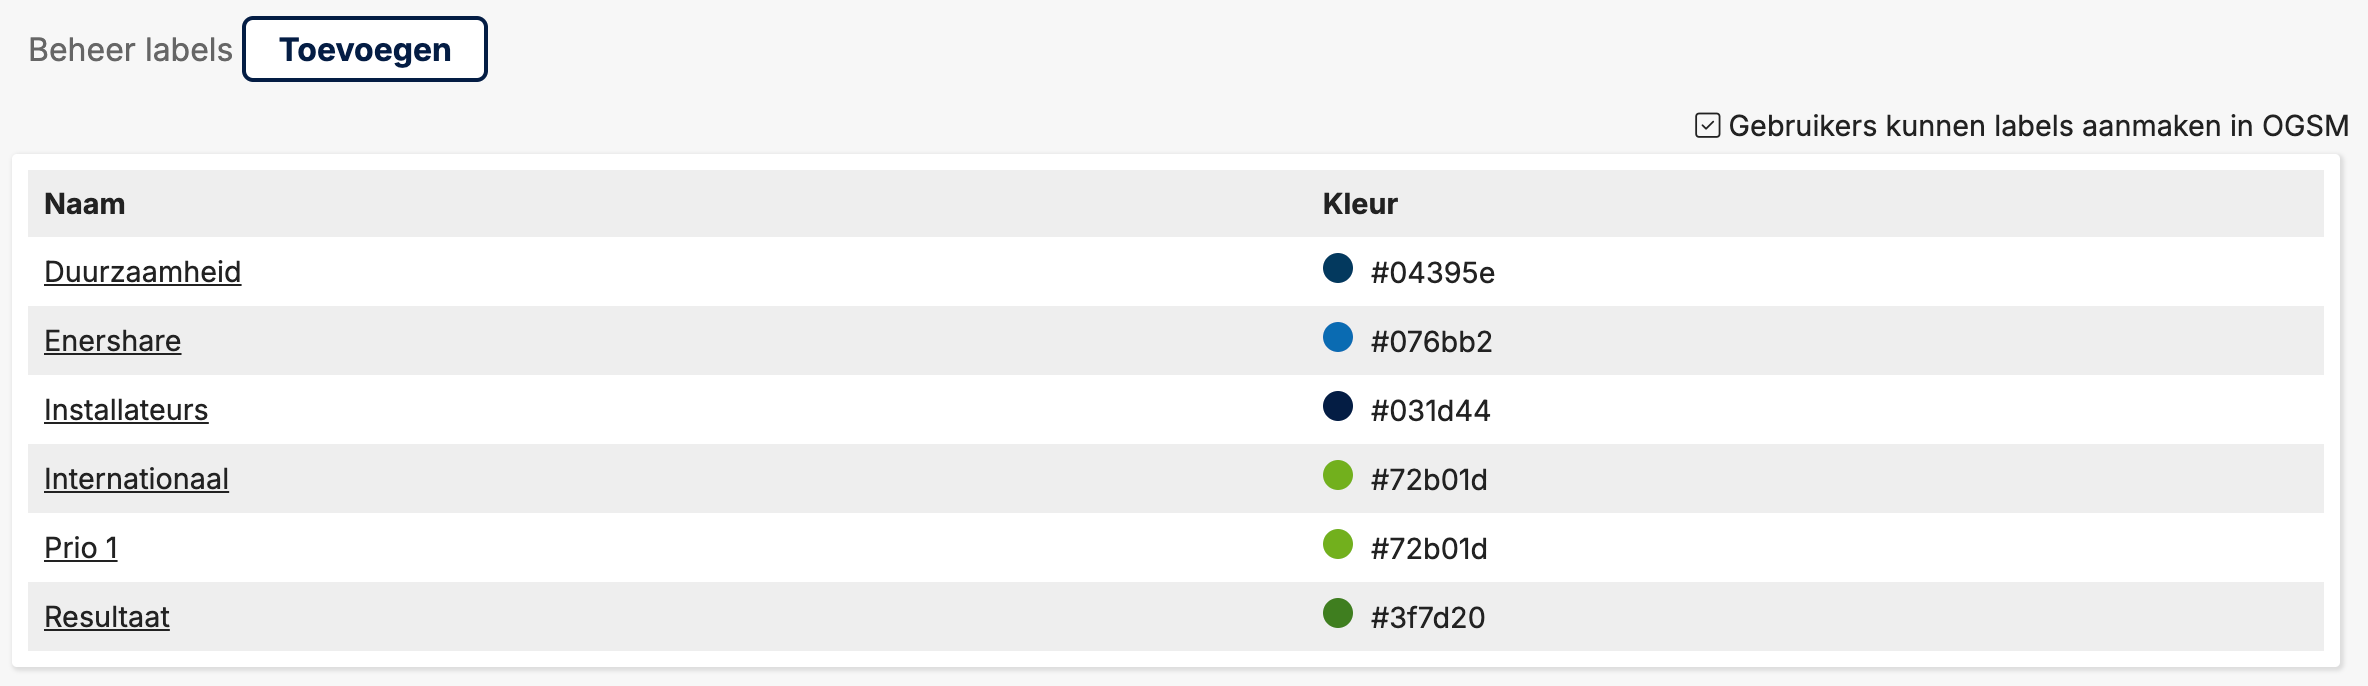This screenshot has width=2368, height=686.
Task: Click the Naam column header
Action: pos(85,204)
